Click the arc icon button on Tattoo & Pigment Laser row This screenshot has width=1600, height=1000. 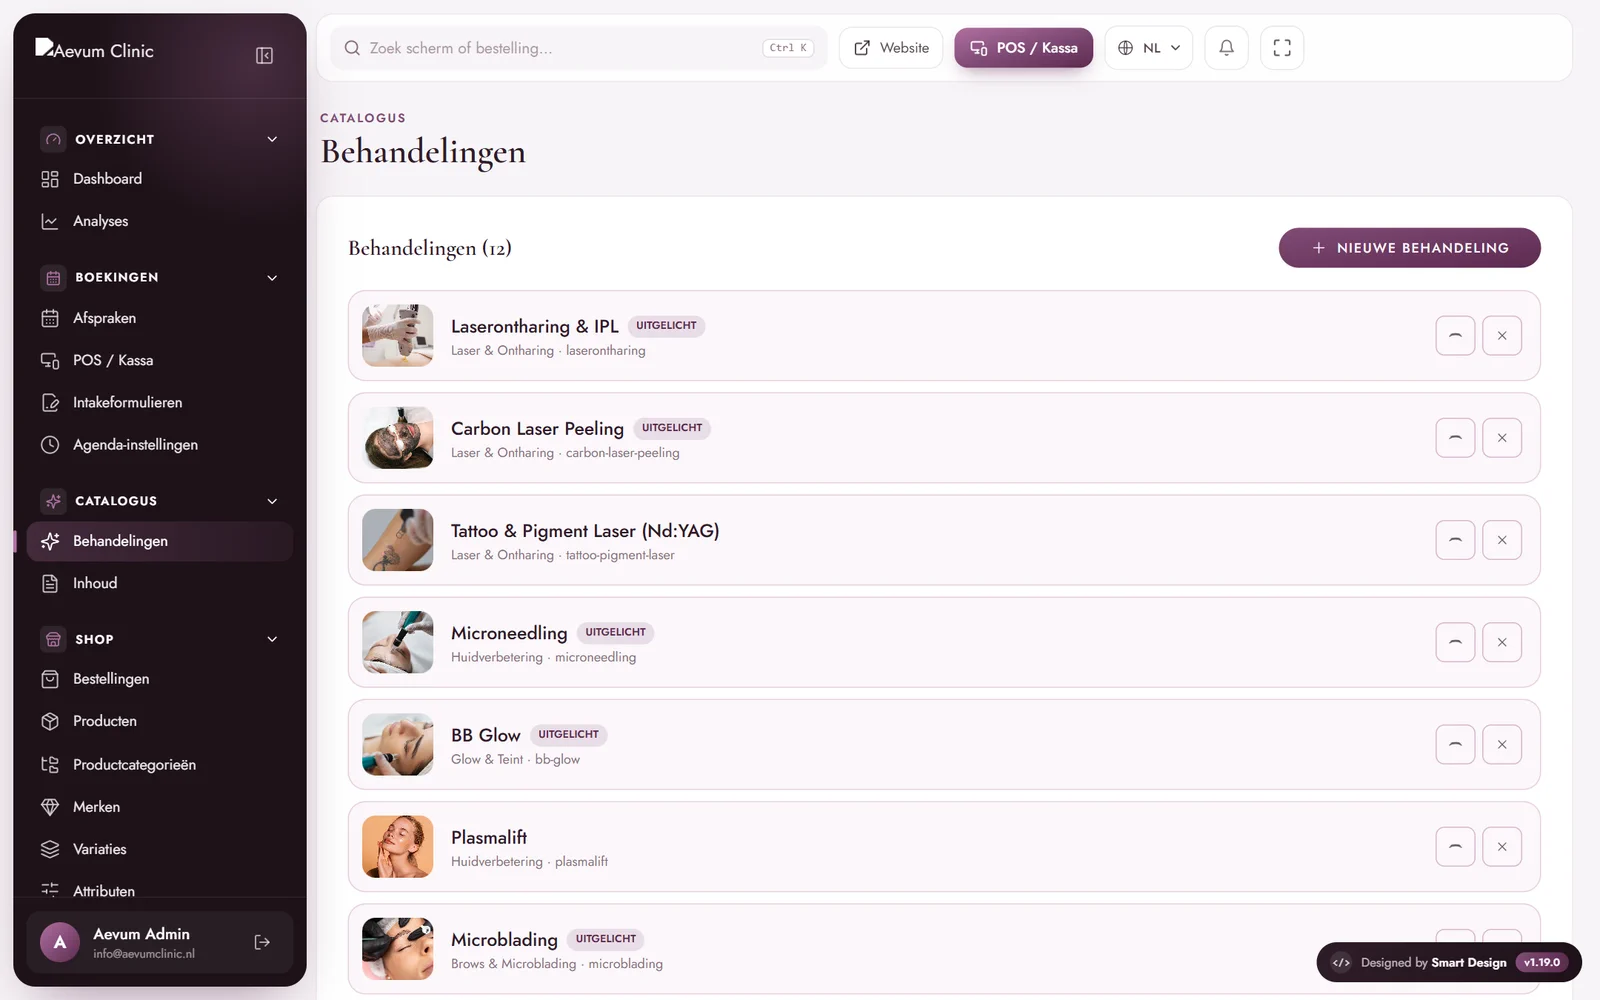[x=1455, y=540]
